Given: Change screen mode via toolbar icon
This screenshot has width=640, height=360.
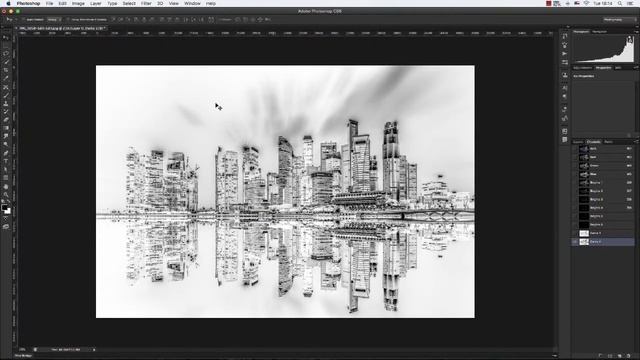Looking at the screenshot, I should click(x=6, y=227).
